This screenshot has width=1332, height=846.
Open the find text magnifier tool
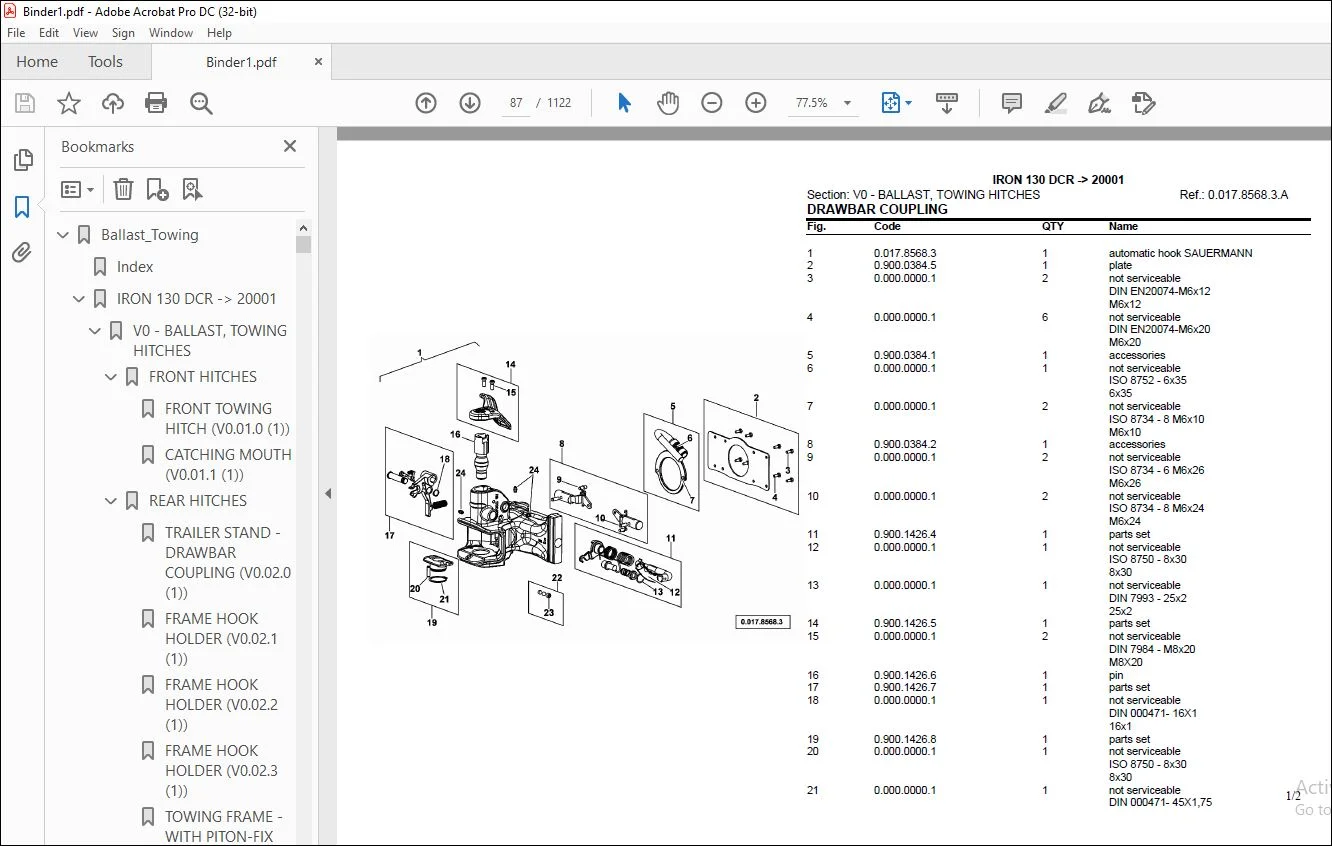201,103
